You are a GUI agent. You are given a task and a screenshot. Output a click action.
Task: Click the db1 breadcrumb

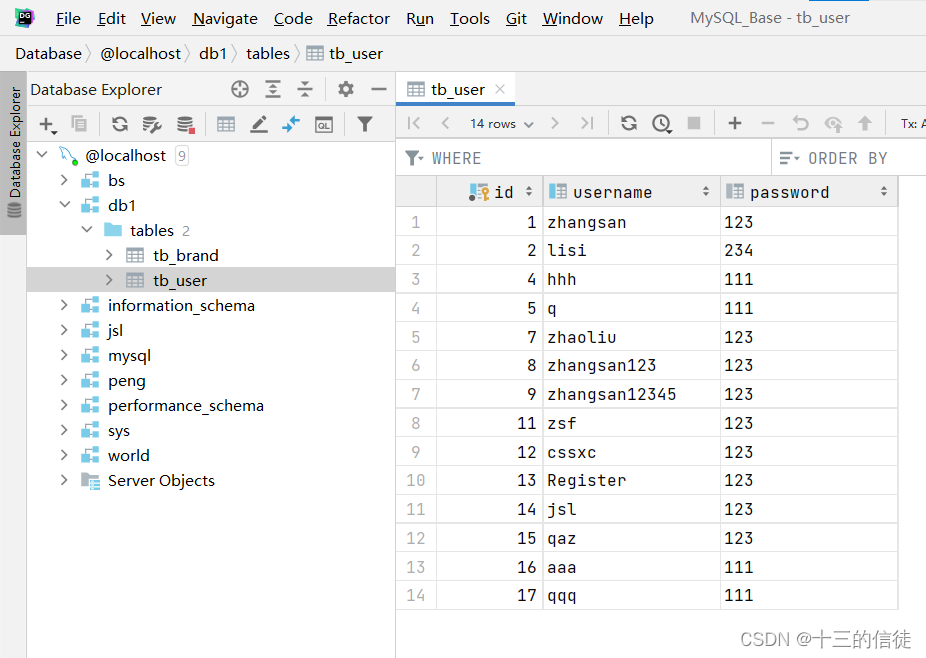[213, 54]
